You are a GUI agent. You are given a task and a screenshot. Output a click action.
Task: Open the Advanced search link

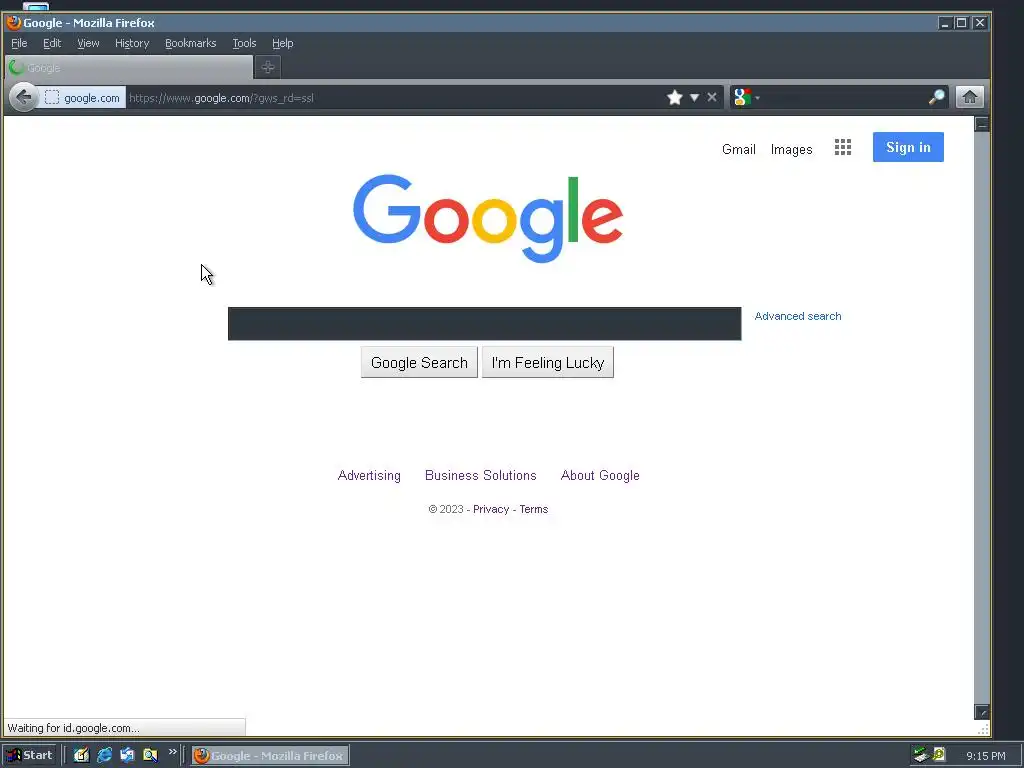[x=798, y=316]
